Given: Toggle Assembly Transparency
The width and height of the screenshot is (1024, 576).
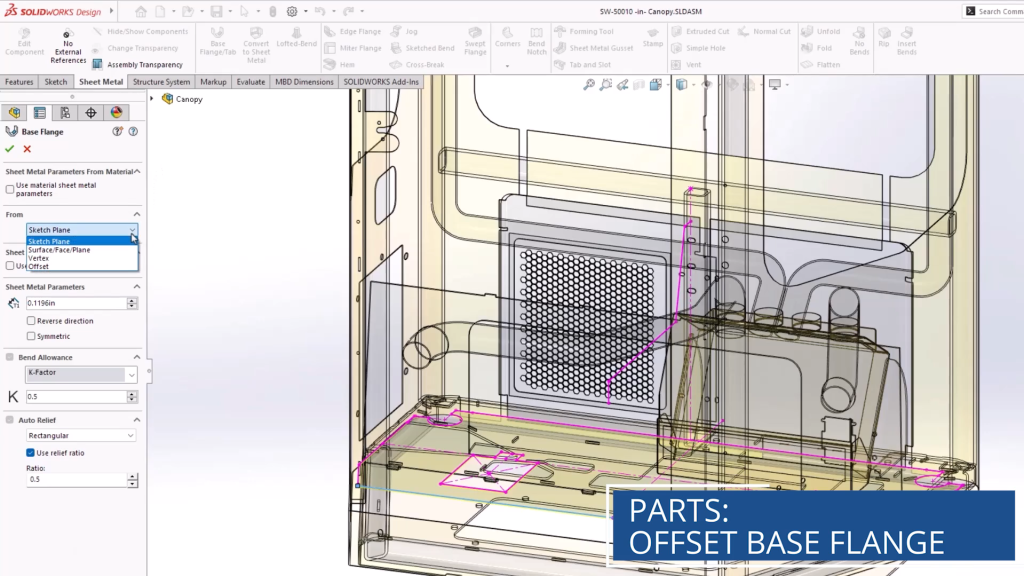Looking at the screenshot, I should coord(137,65).
